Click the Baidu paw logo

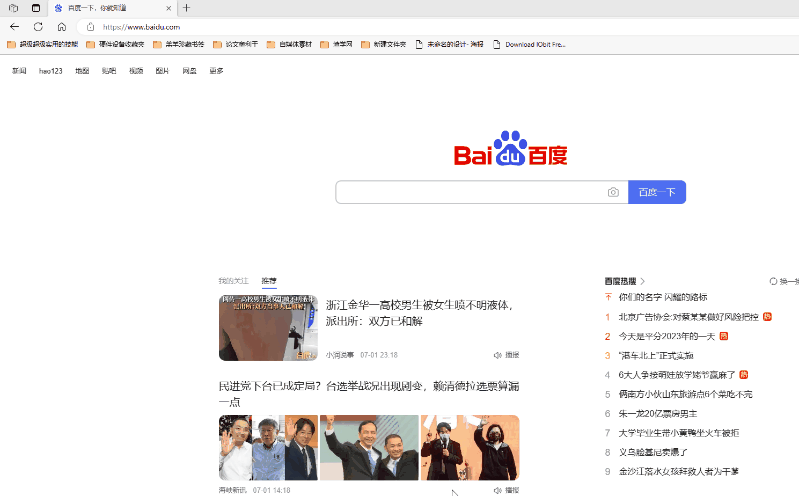click(511, 148)
